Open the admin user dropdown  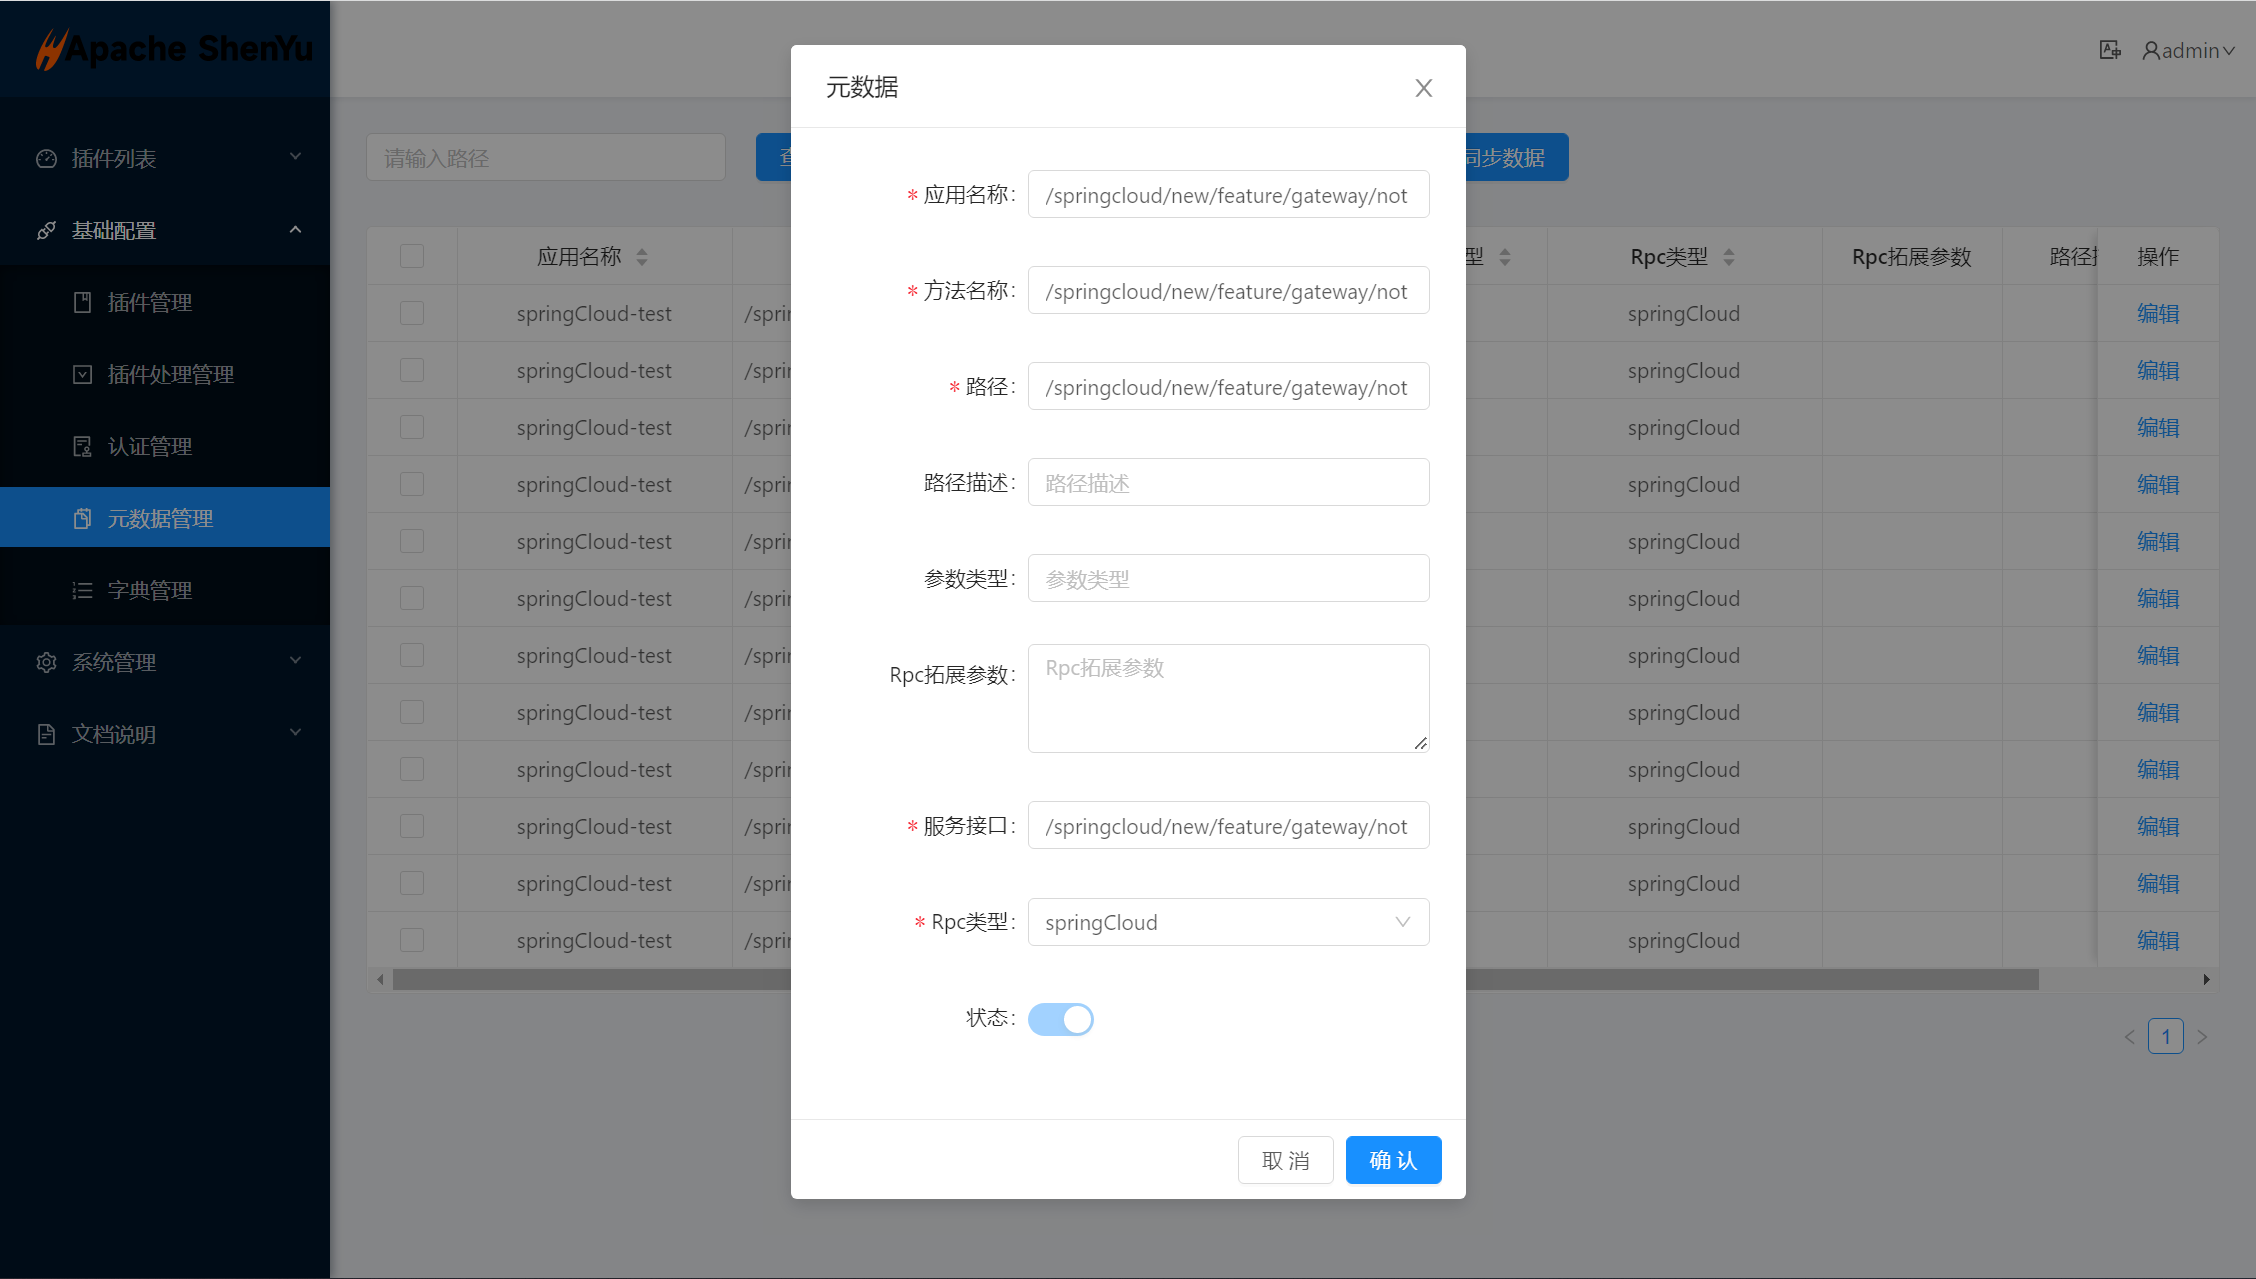(2189, 50)
